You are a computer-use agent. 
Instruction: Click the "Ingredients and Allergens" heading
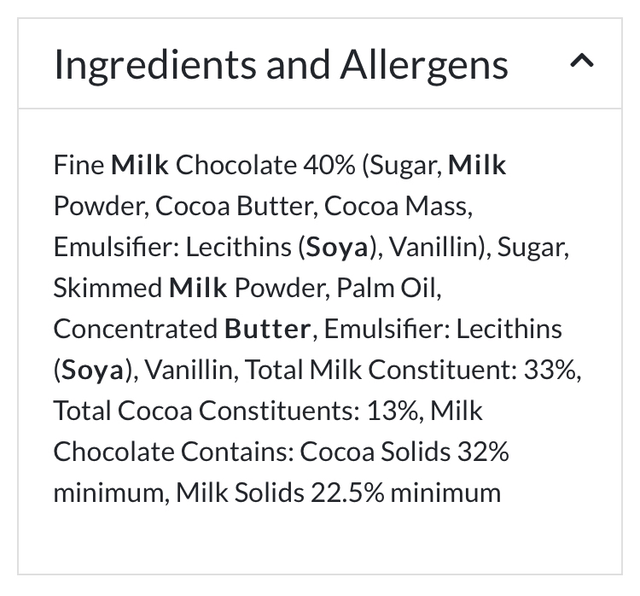[x=281, y=64]
